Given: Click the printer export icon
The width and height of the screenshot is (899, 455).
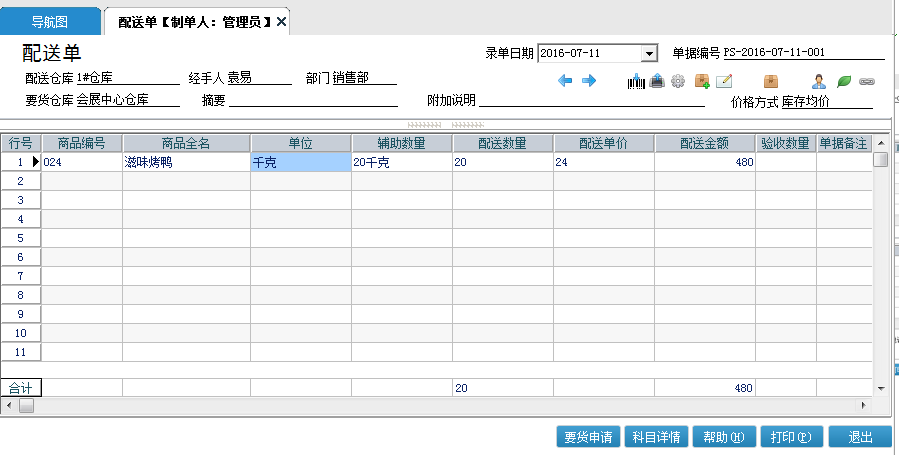Looking at the screenshot, I should pos(657,81).
